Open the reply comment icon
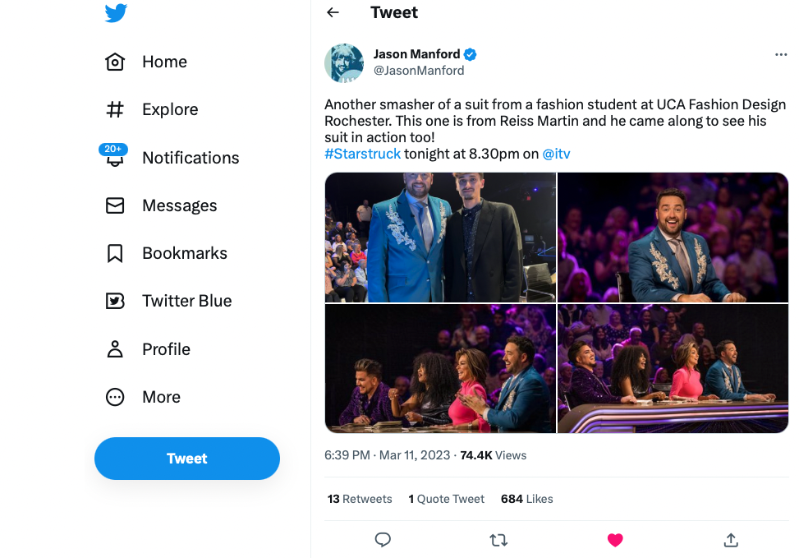This screenshot has height=558, width=799. (382, 540)
